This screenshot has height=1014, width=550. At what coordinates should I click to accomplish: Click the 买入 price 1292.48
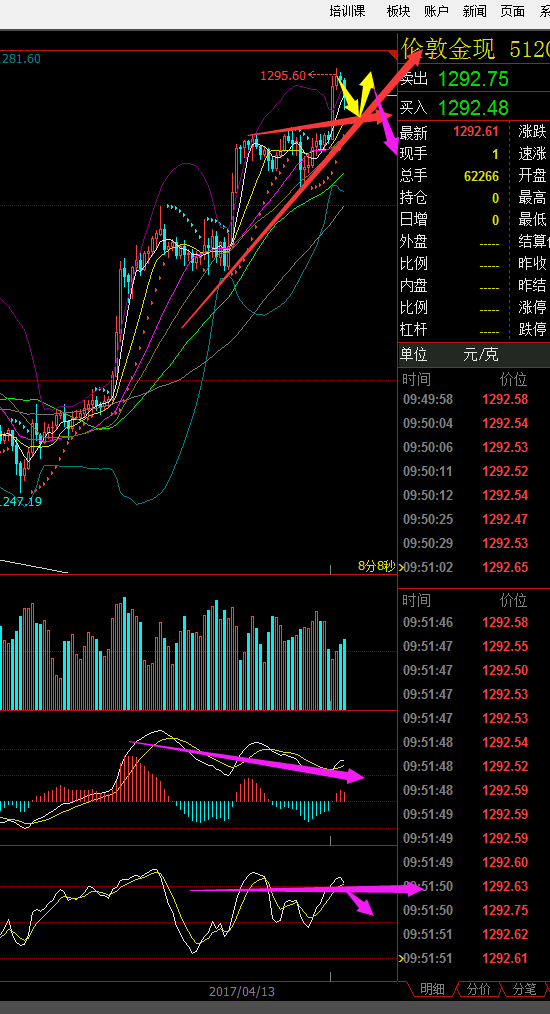click(x=473, y=107)
